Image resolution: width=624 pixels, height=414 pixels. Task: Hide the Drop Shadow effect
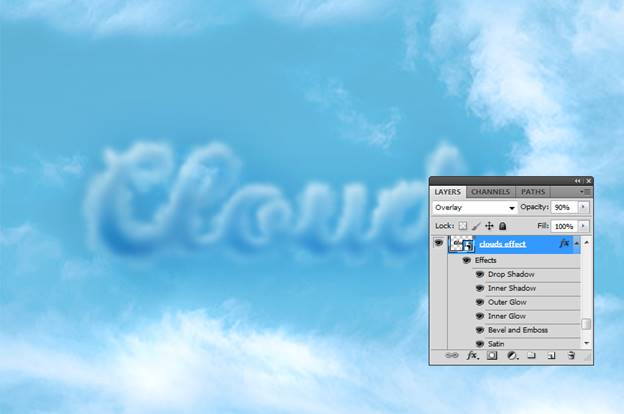480,274
